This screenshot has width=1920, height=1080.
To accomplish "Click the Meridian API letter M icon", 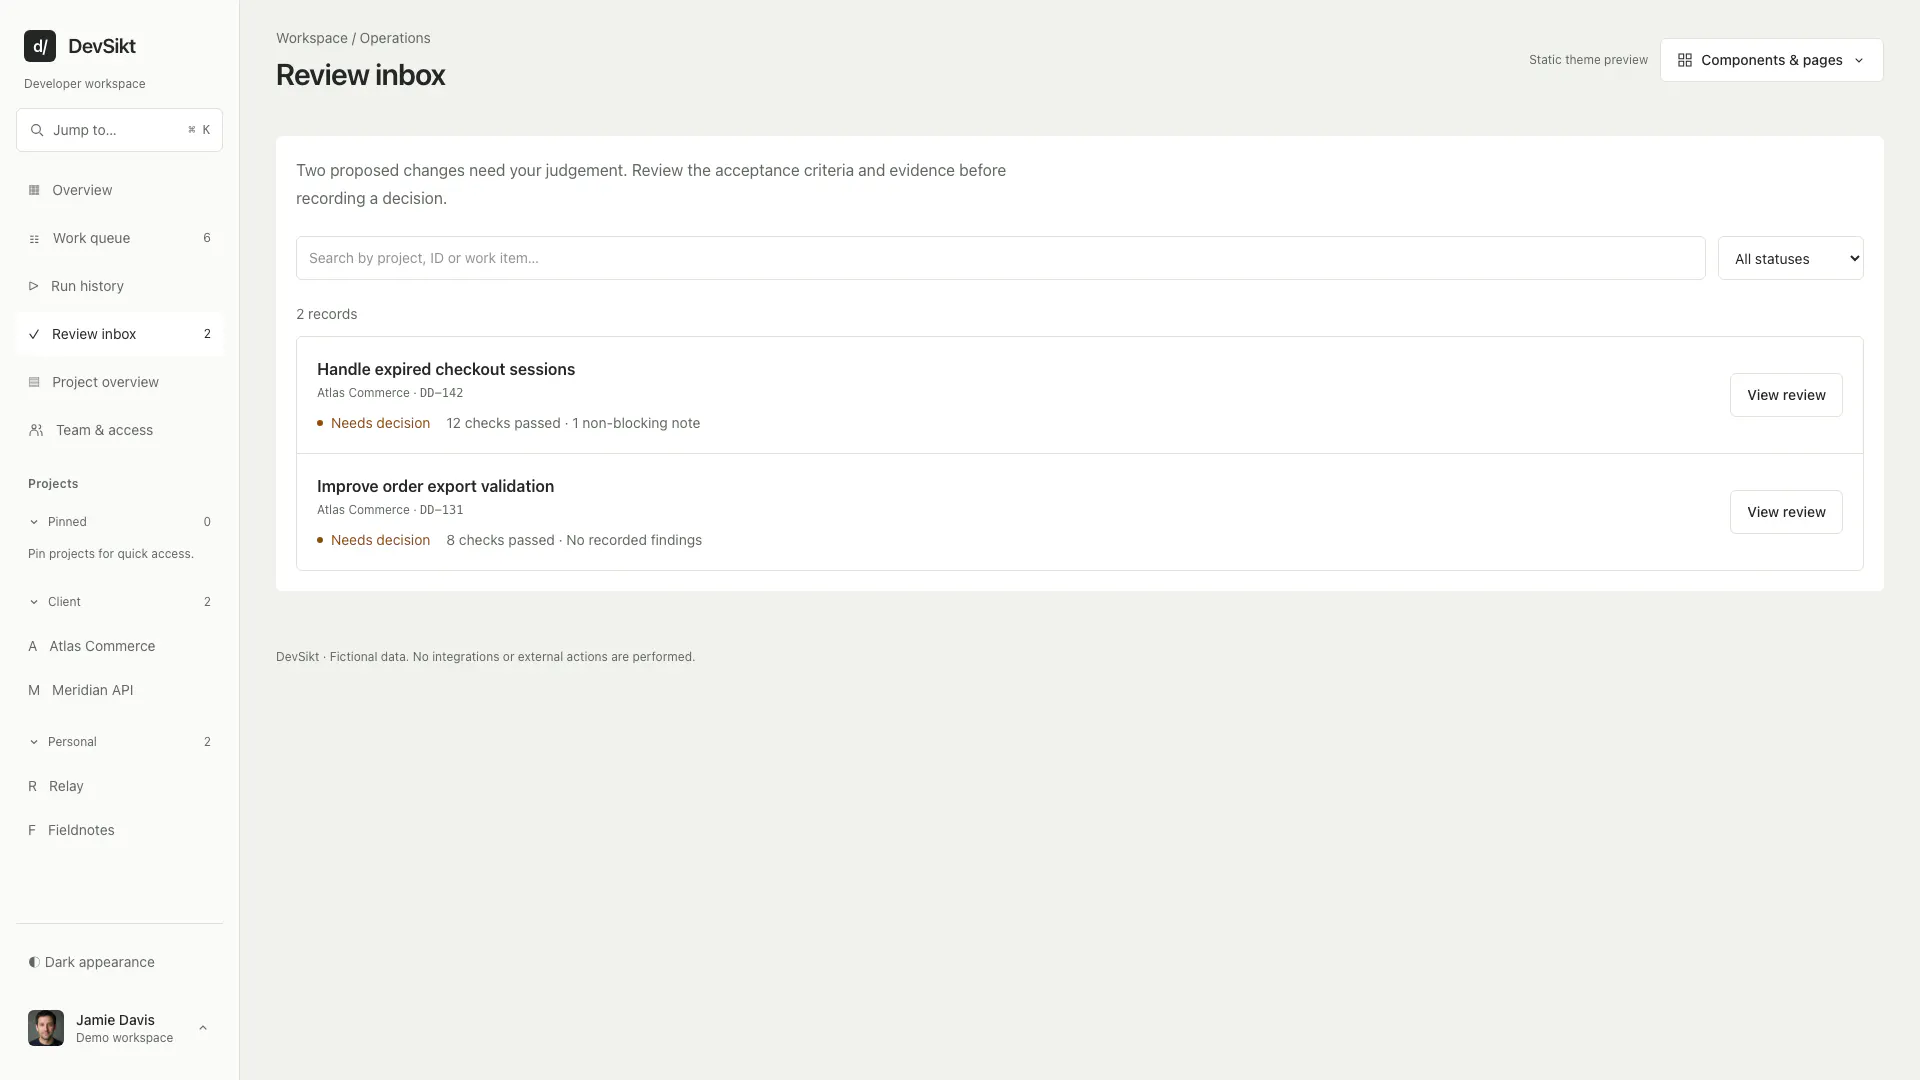I will [34, 690].
